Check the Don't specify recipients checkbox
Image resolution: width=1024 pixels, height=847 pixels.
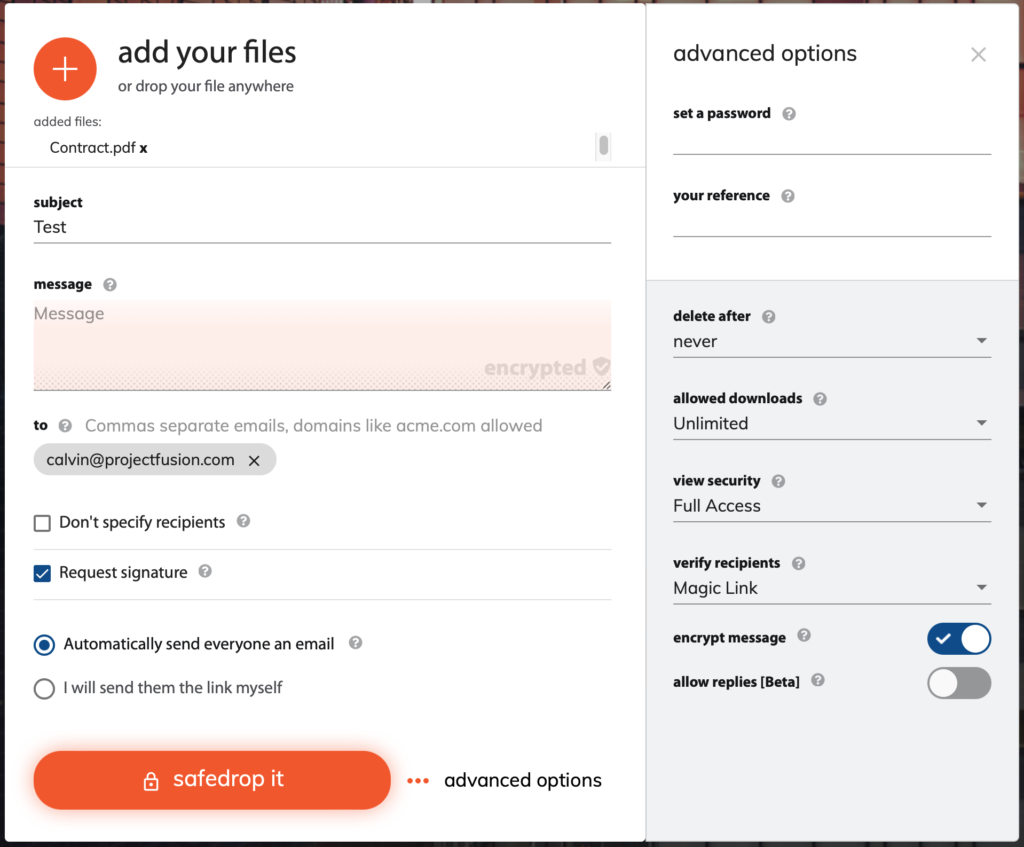(42, 523)
